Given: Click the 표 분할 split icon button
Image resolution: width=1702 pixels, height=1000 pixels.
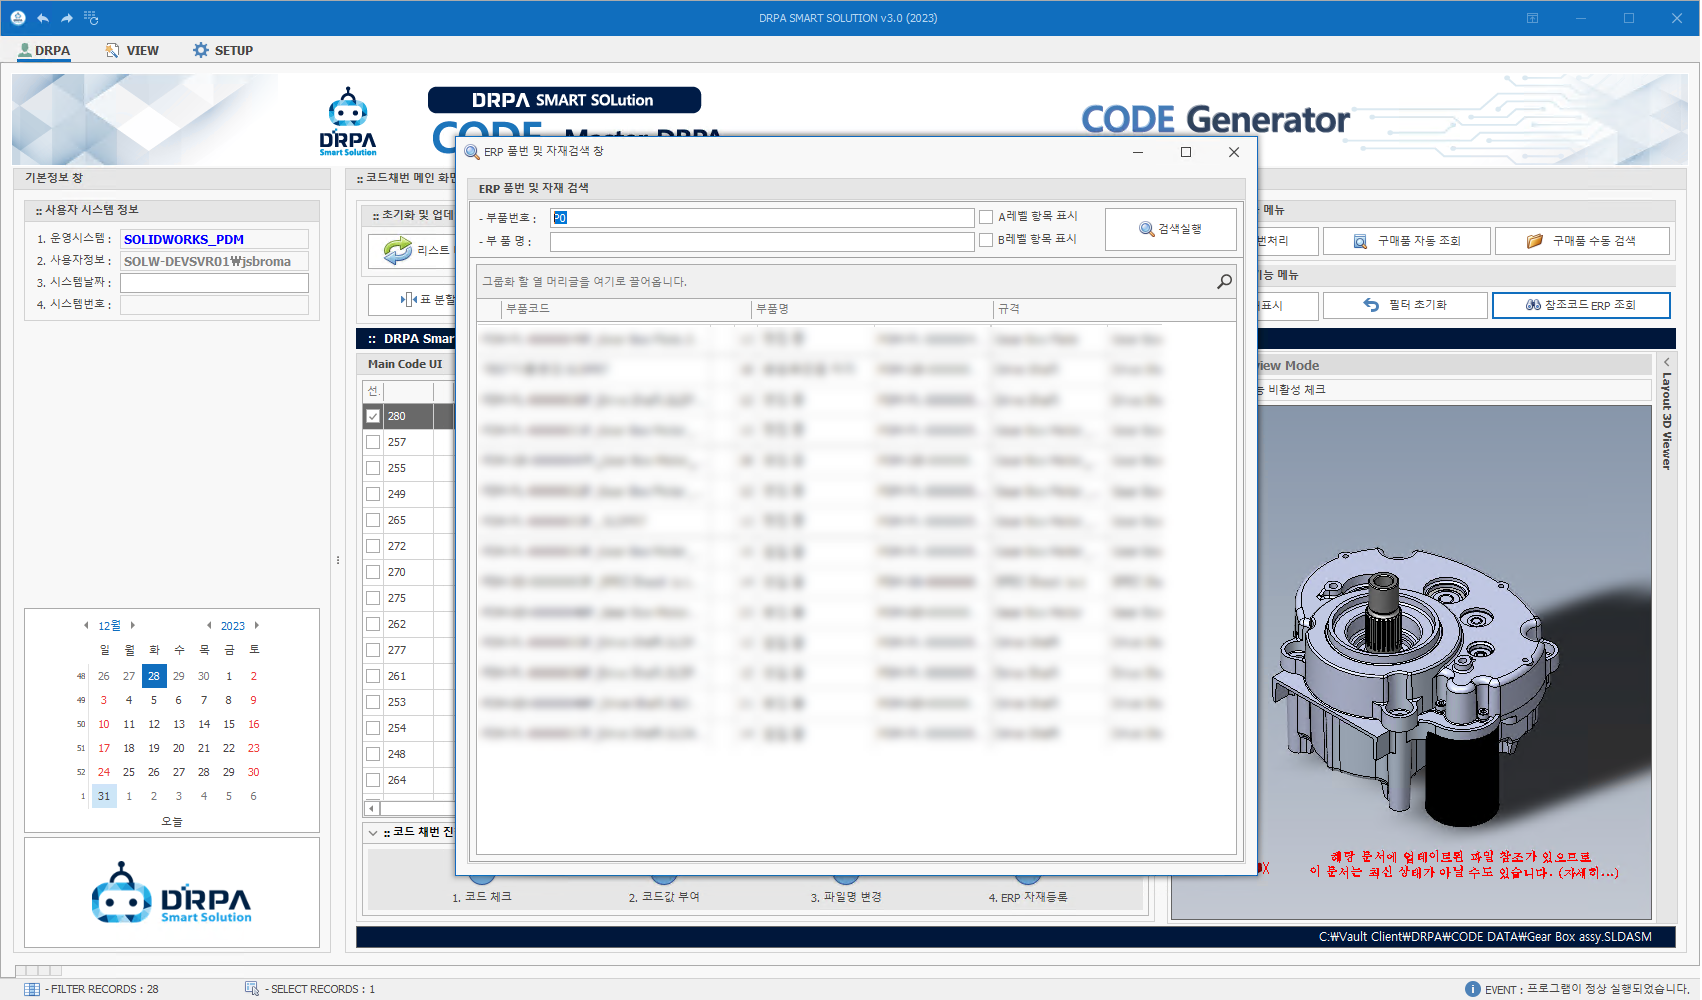Looking at the screenshot, I should (x=409, y=299).
